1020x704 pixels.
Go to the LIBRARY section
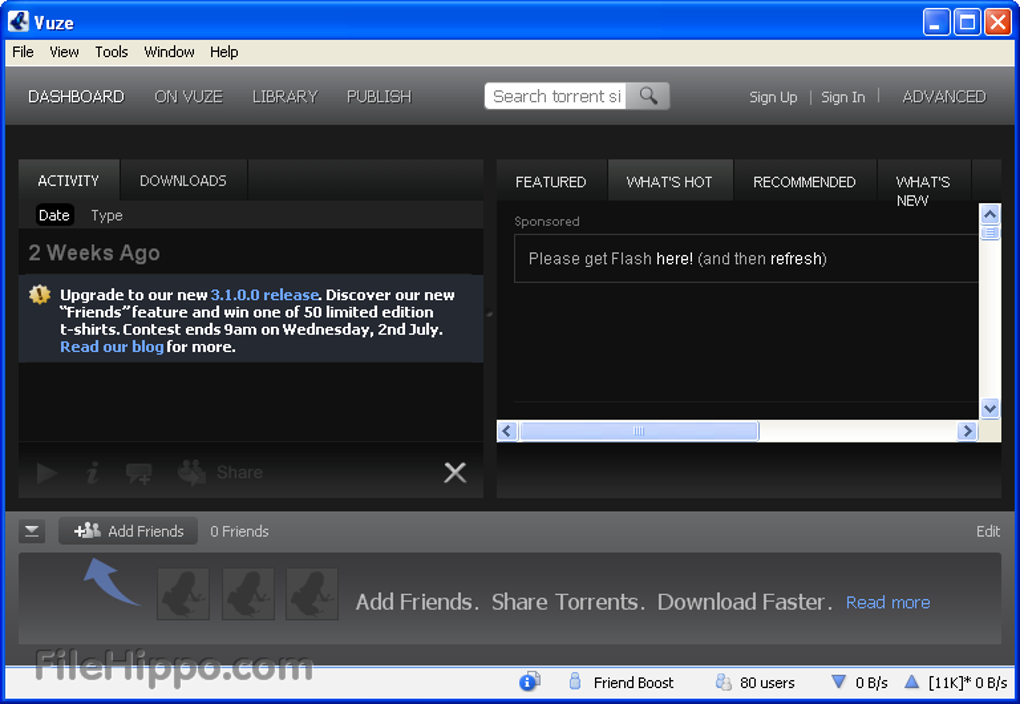click(285, 97)
